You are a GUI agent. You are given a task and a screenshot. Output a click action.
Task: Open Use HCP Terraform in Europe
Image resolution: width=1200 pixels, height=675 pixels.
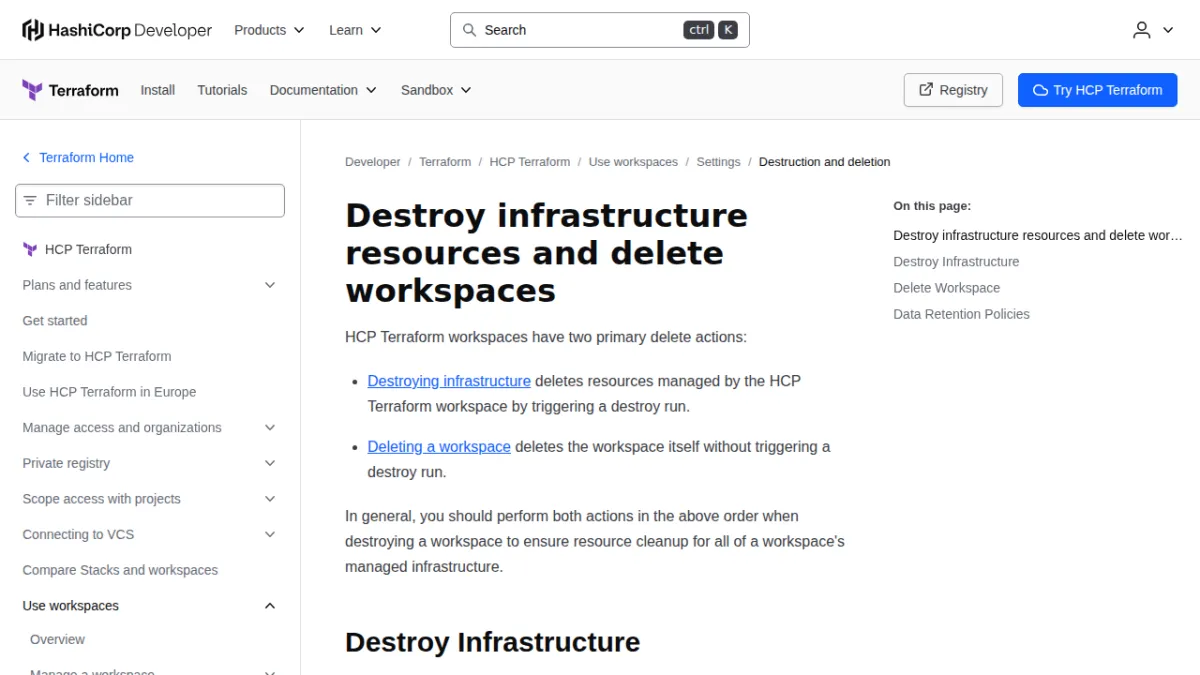[109, 392]
